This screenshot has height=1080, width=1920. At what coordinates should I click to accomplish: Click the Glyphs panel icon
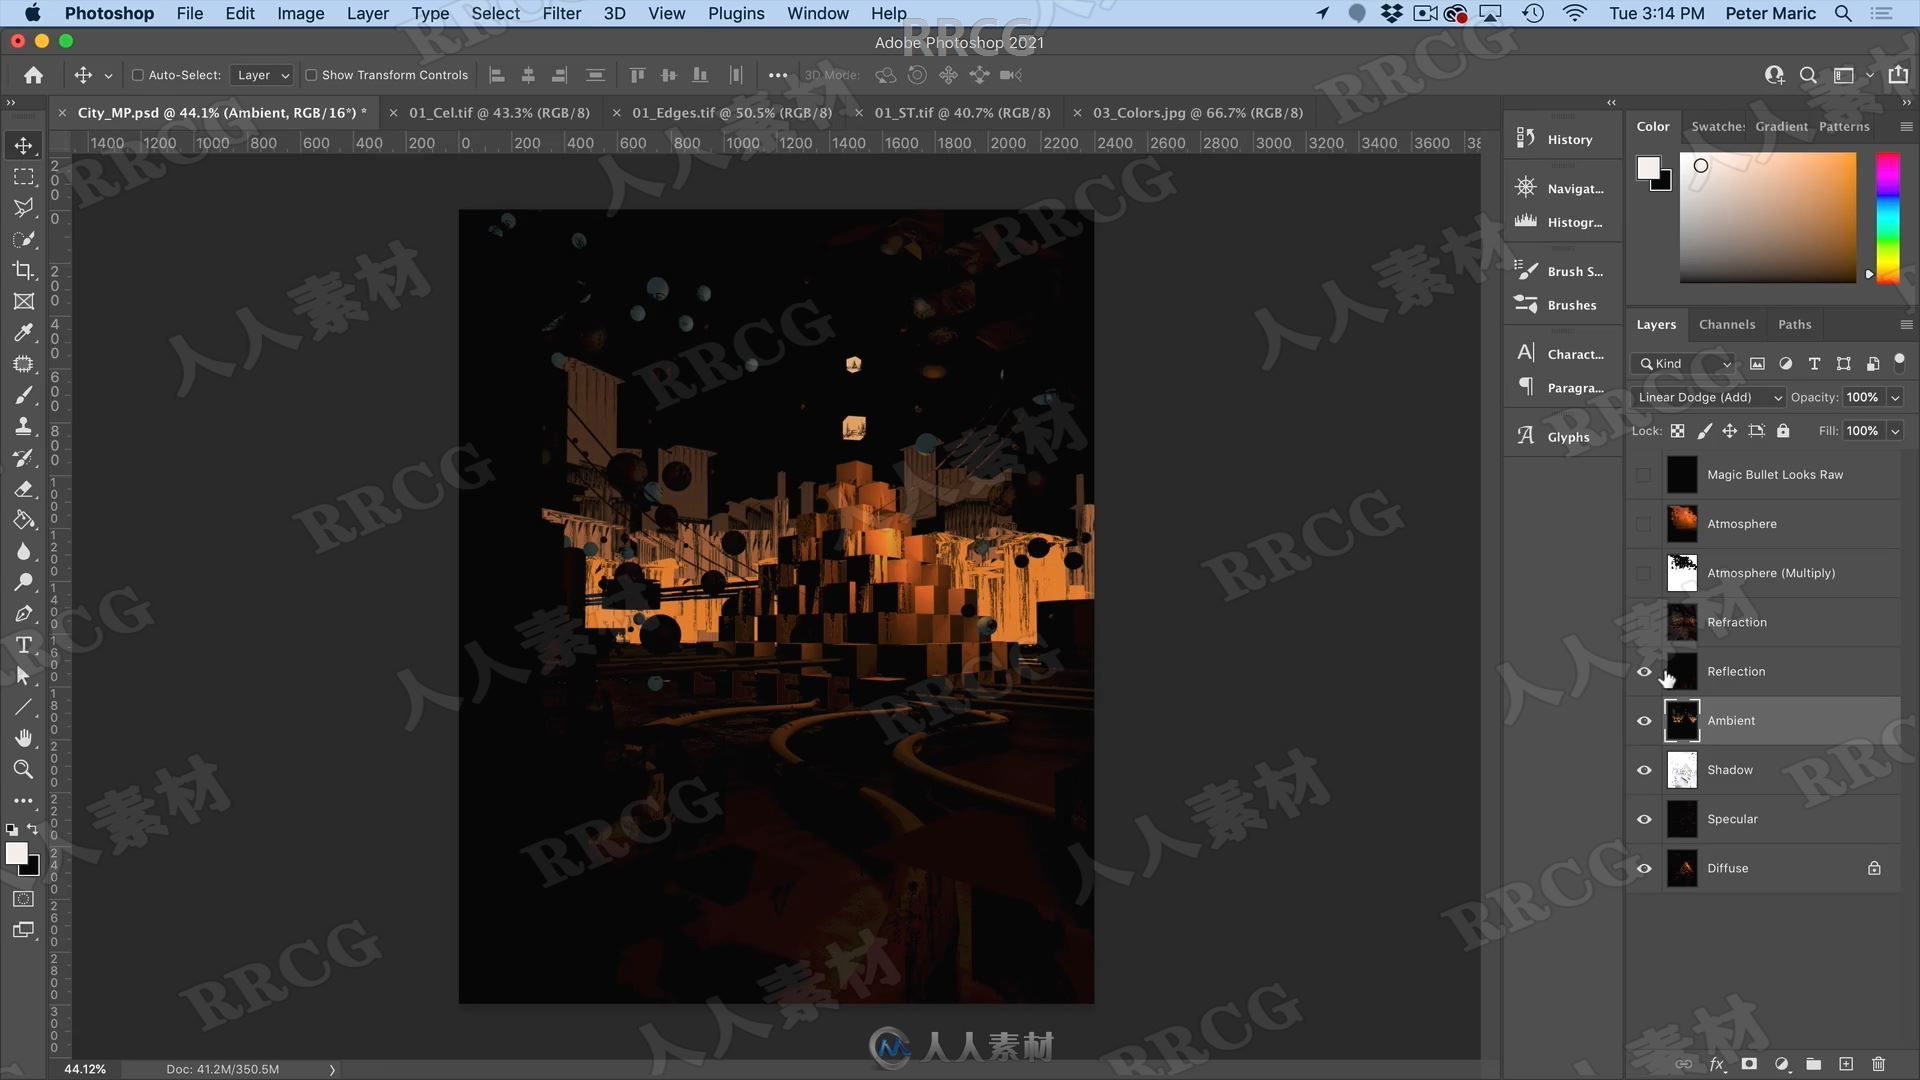[1527, 435]
